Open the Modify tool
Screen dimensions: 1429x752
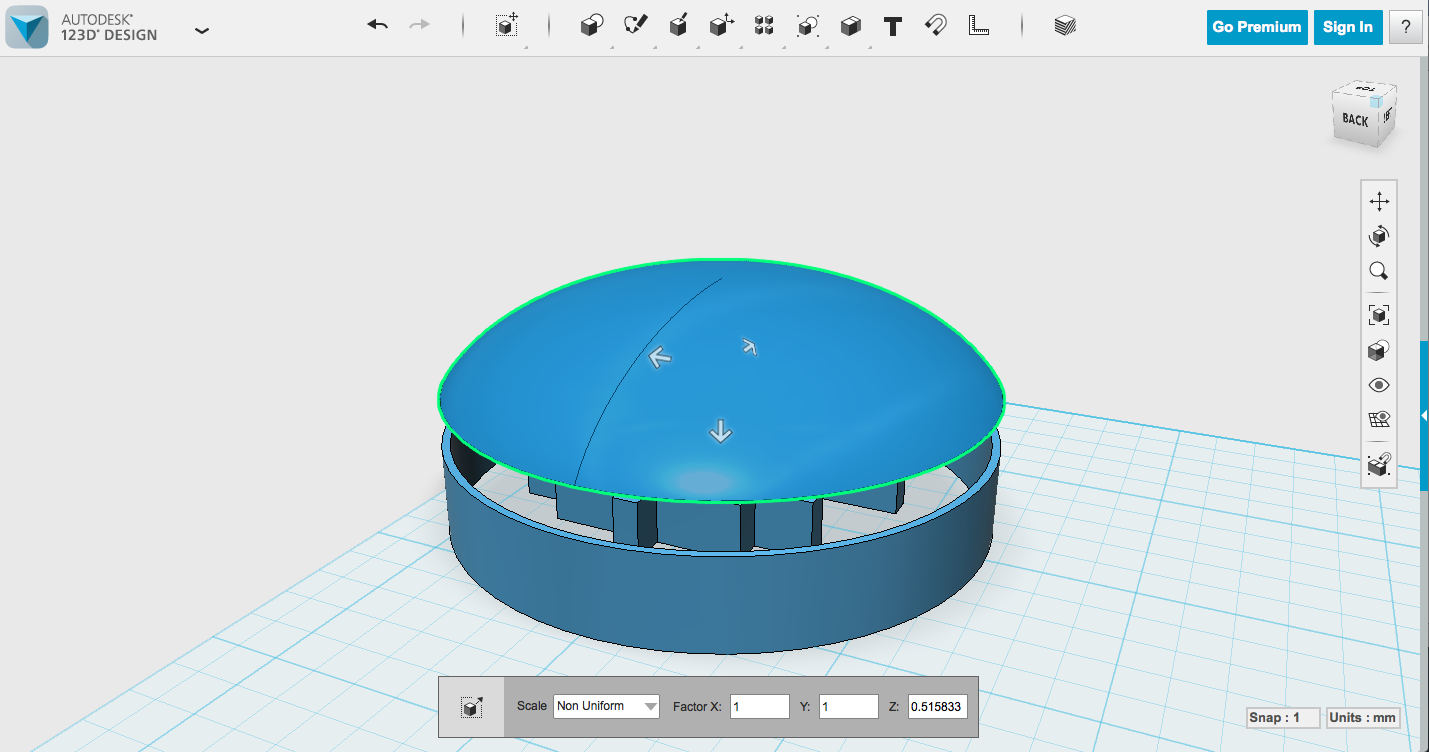(x=721, y=26)
